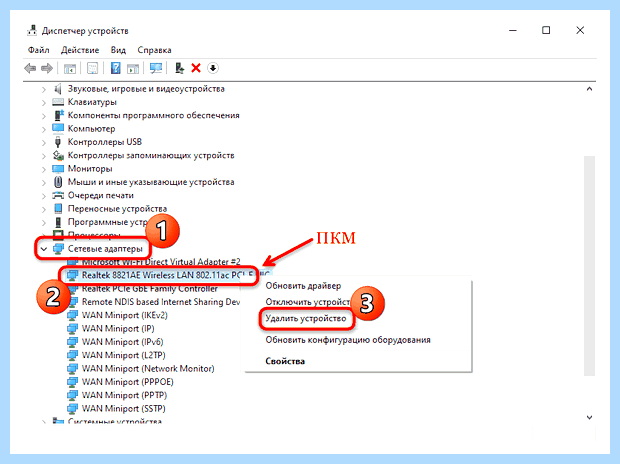Expand the Контроллеры USB node
Screen dimensions: 620x464
tap(44, 142)
